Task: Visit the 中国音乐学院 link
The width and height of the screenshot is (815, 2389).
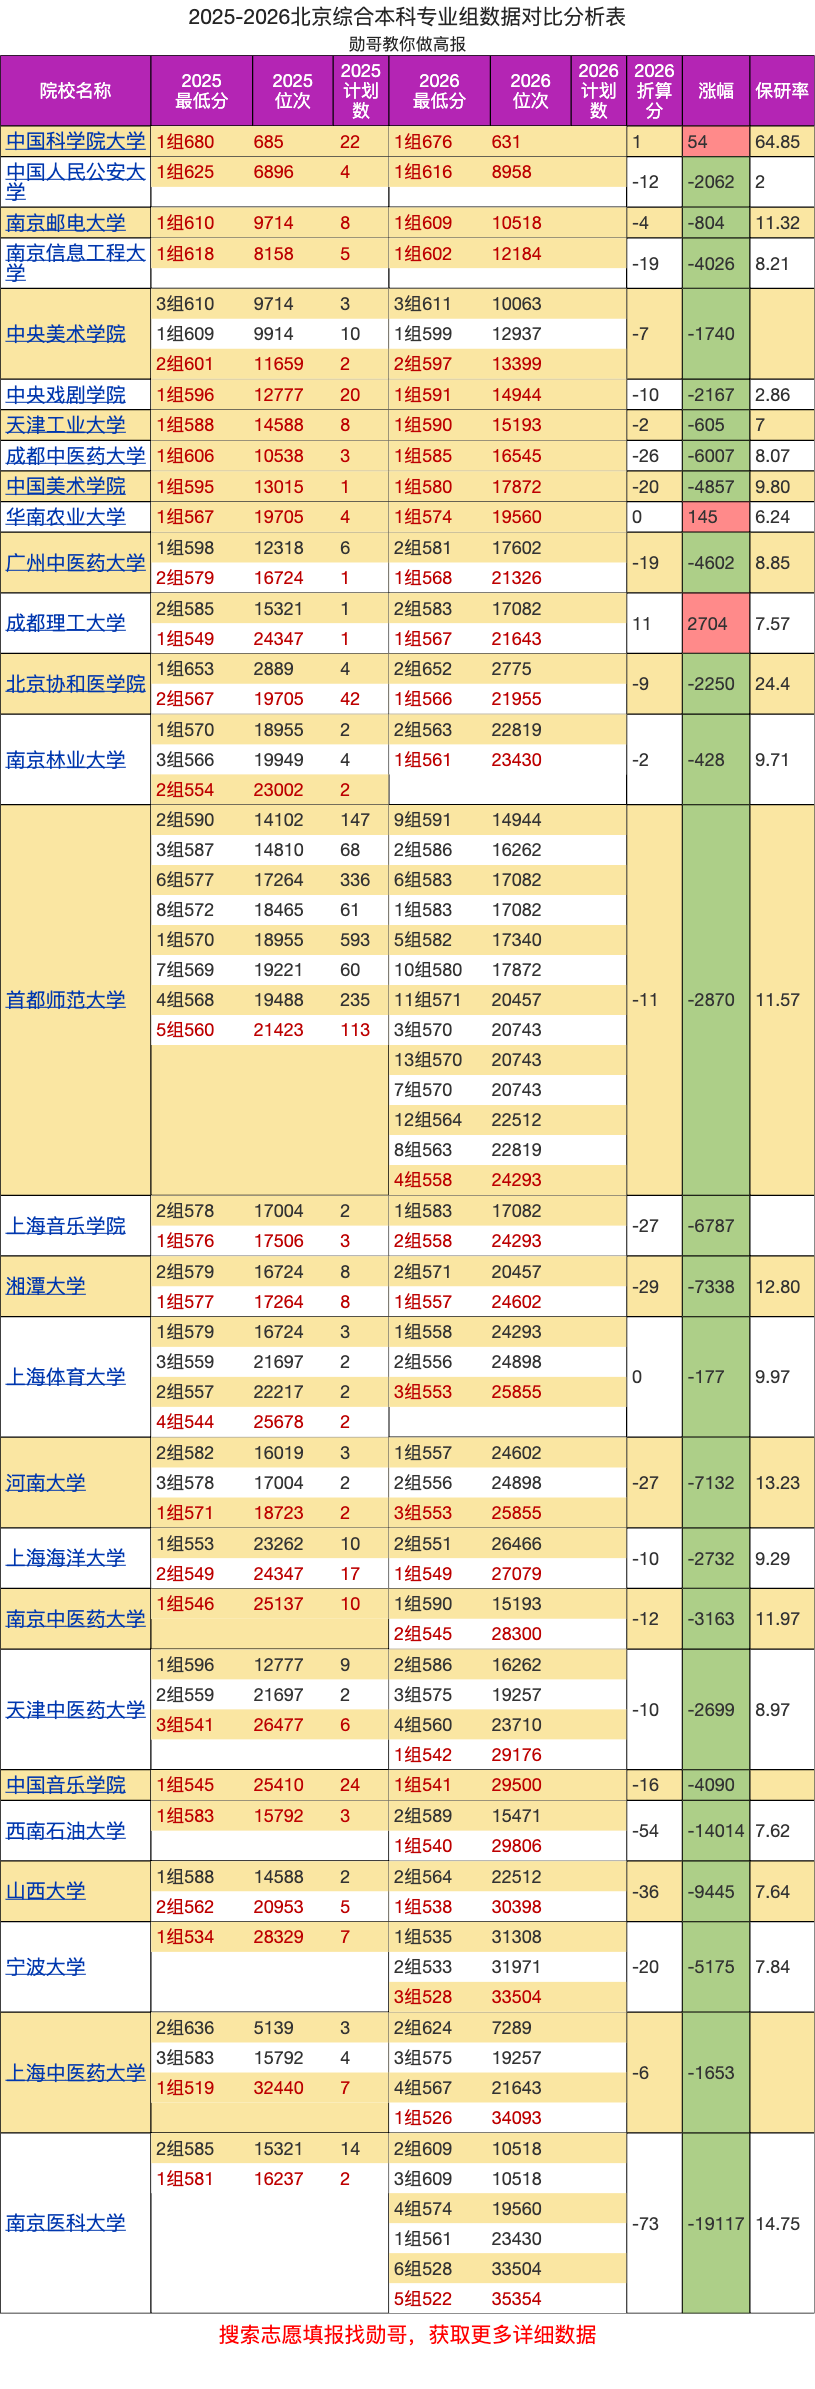Action: click(66, 1784)
